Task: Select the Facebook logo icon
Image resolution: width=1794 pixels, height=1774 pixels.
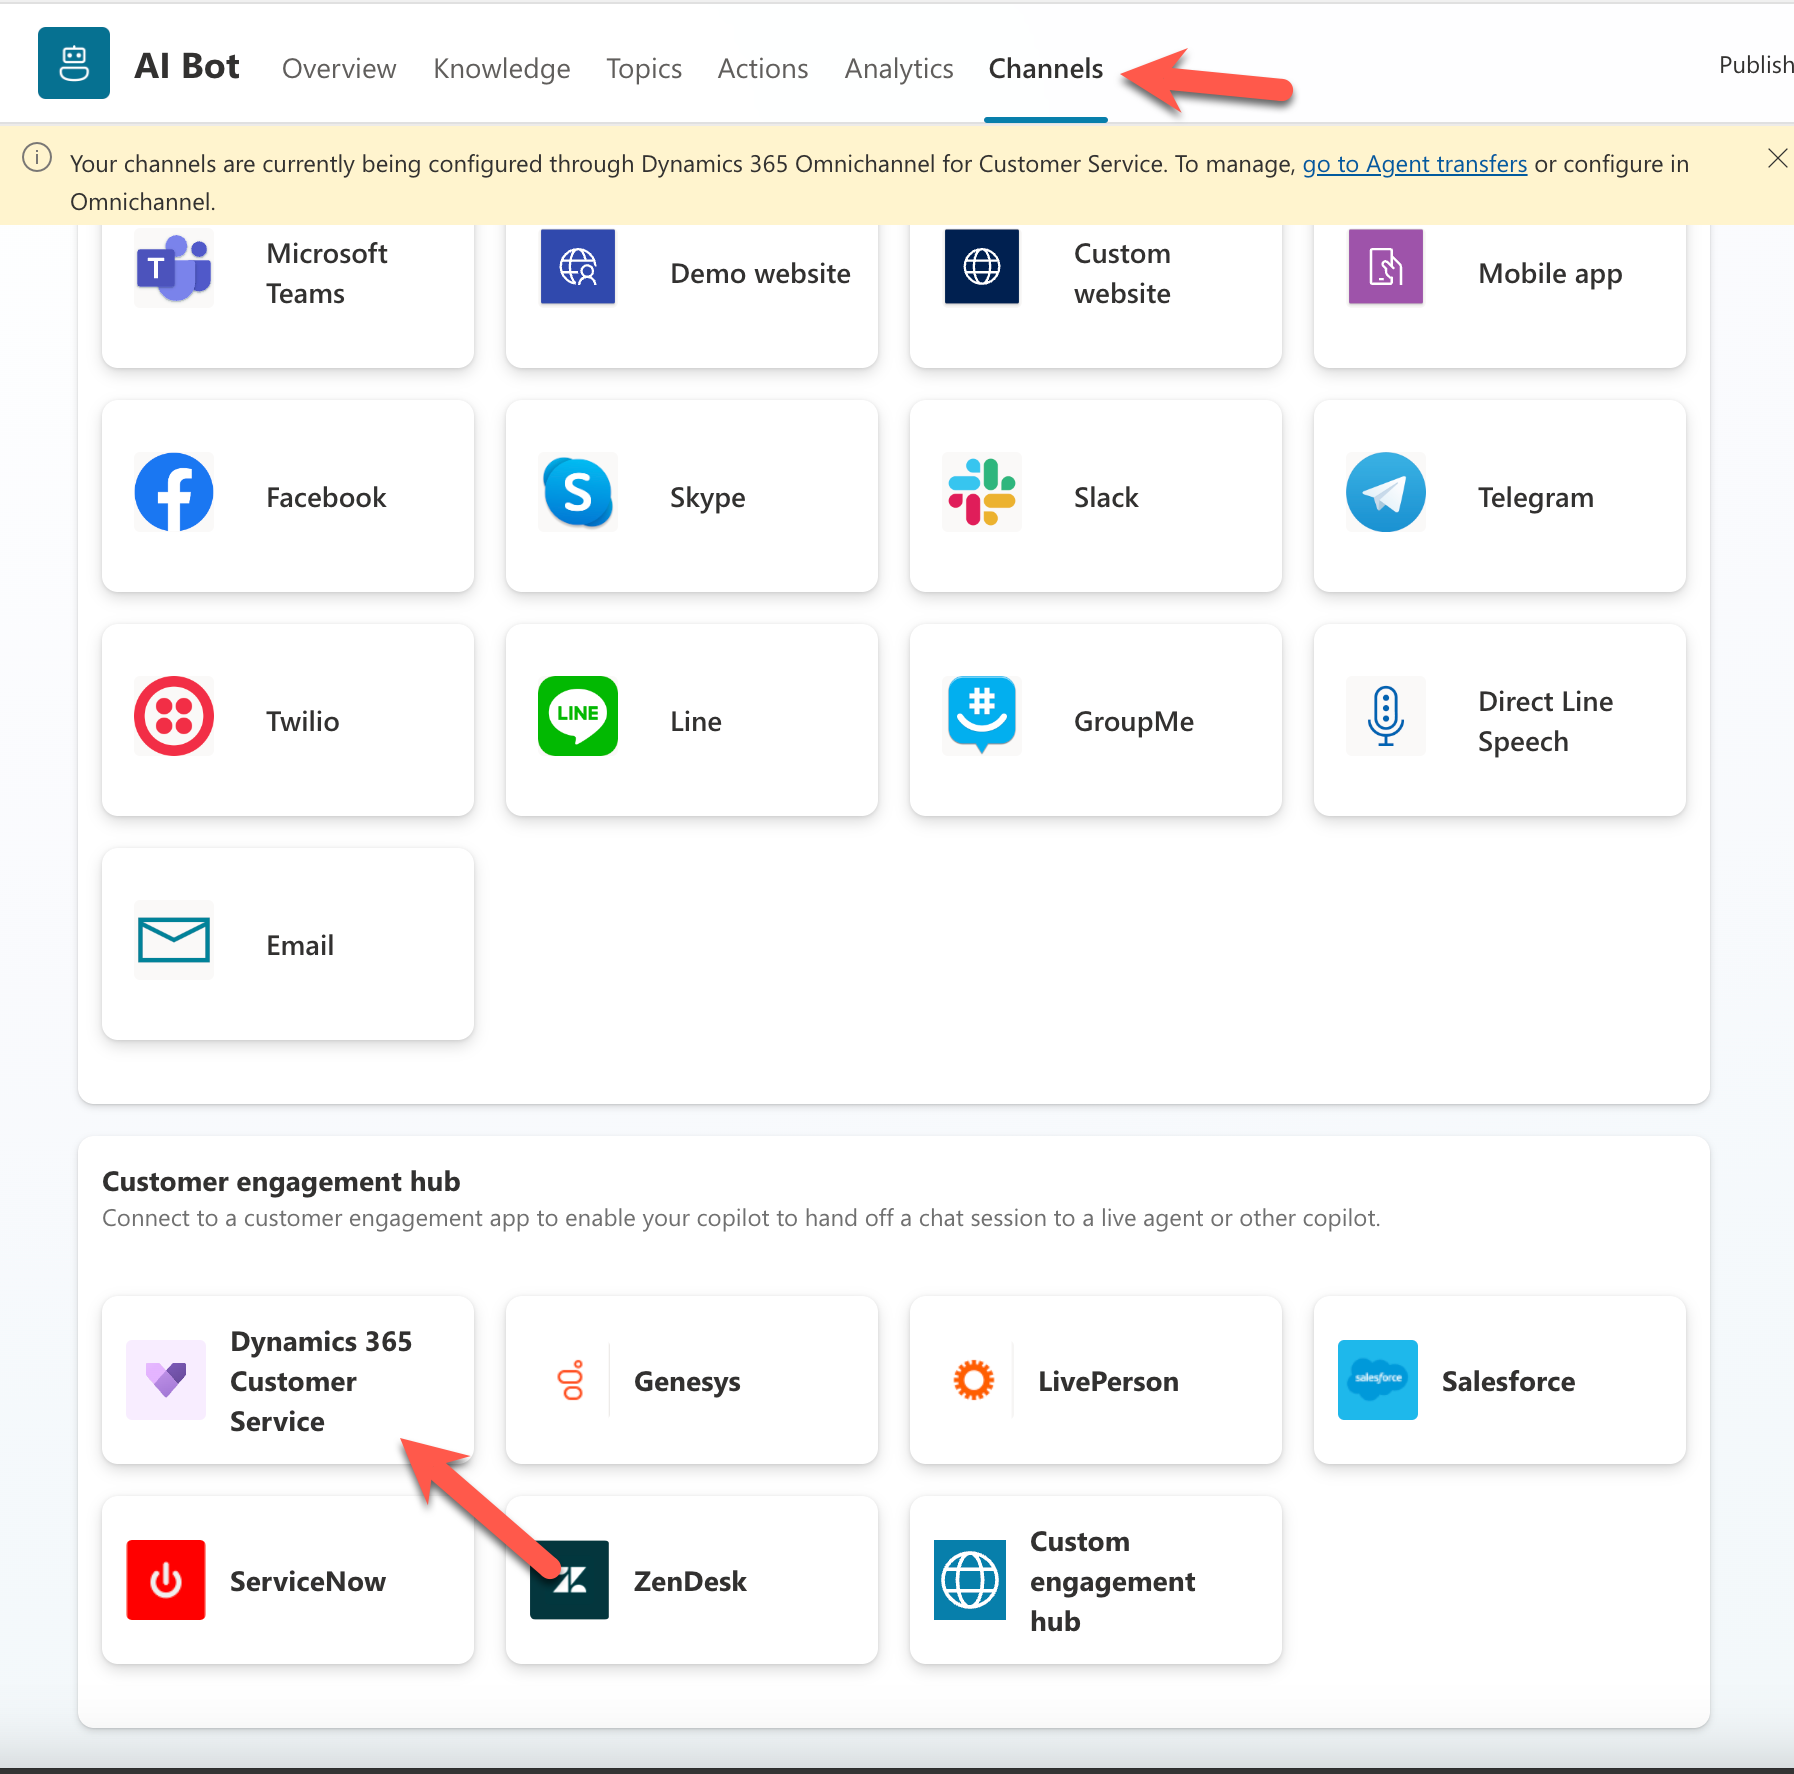Action: tap(174, 492)
